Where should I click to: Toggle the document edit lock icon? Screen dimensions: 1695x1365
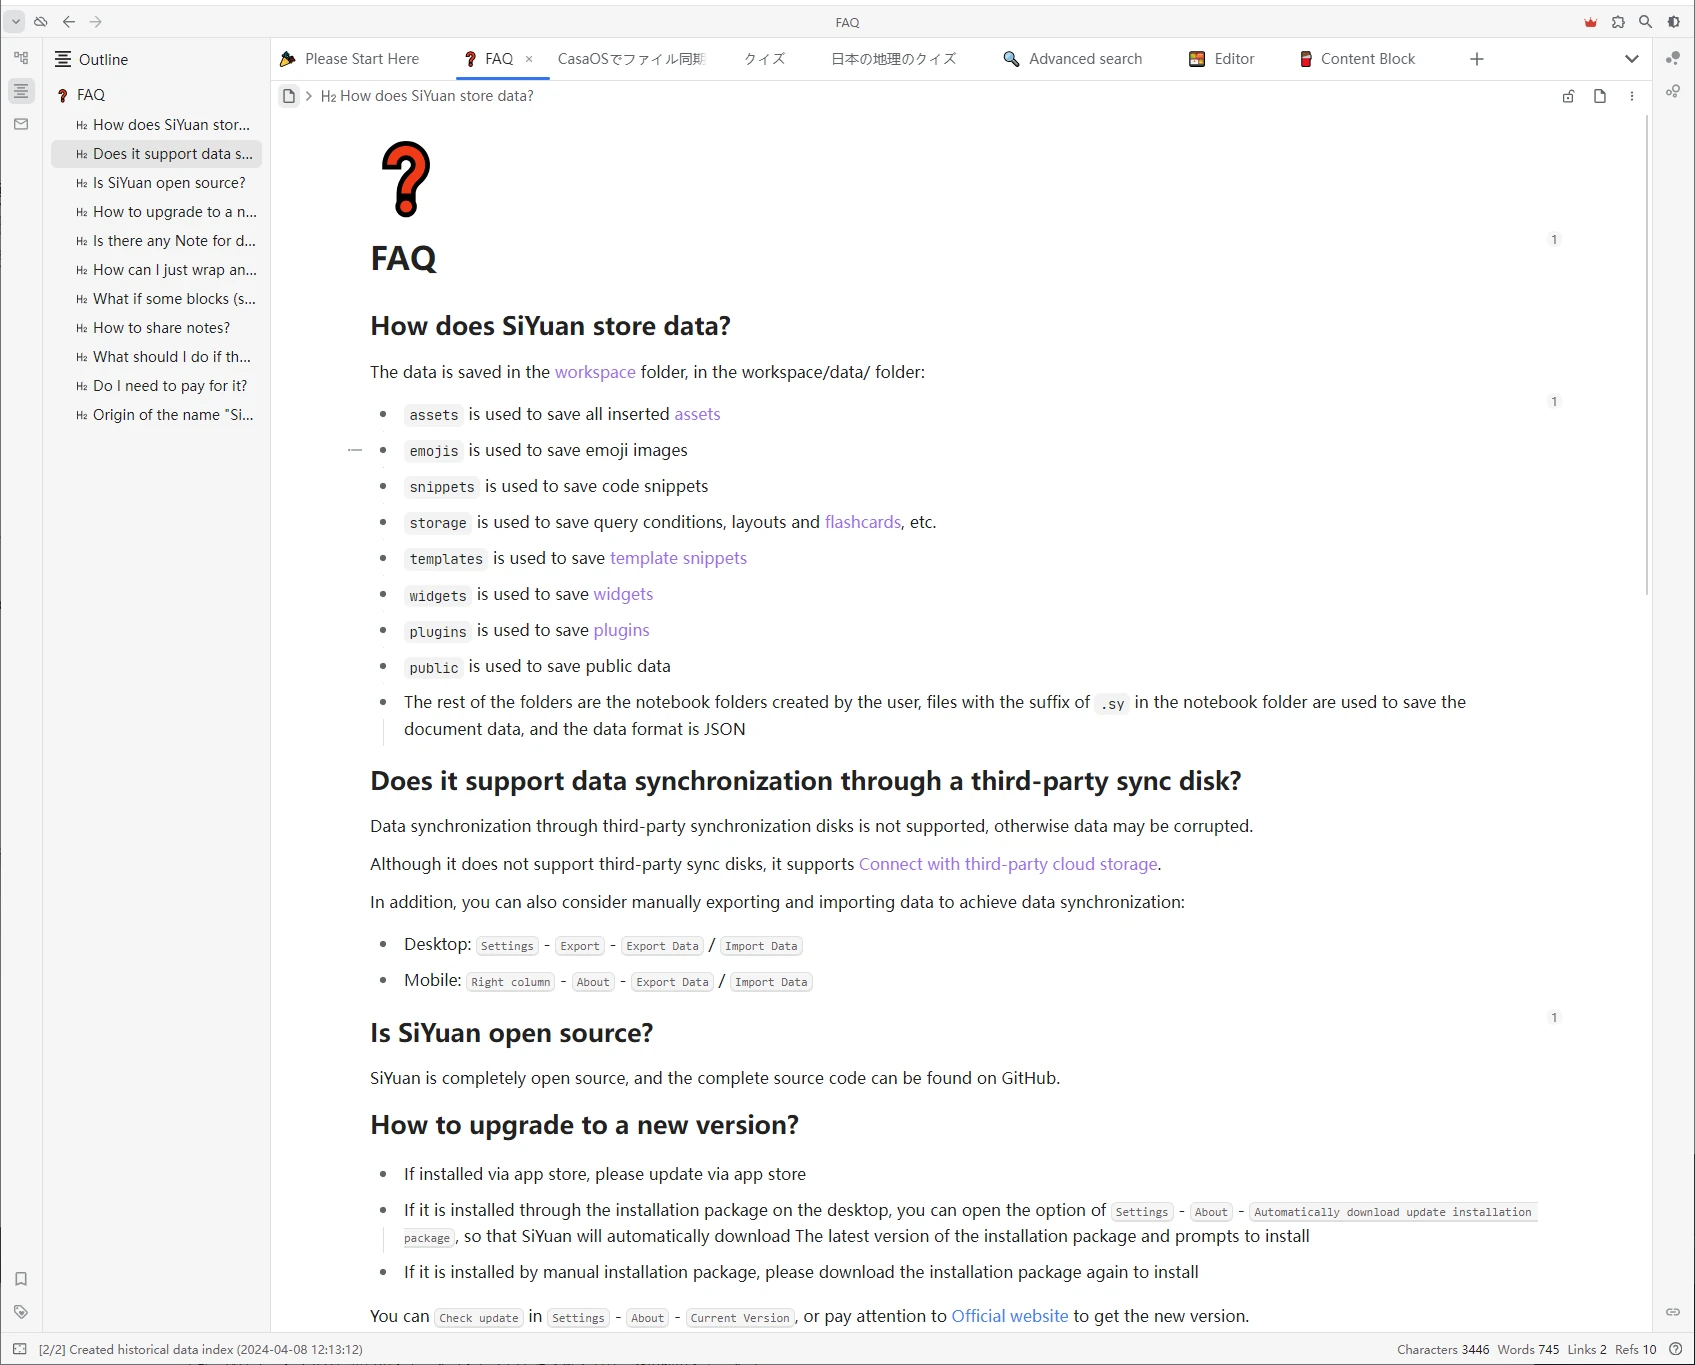(1568, 96)
